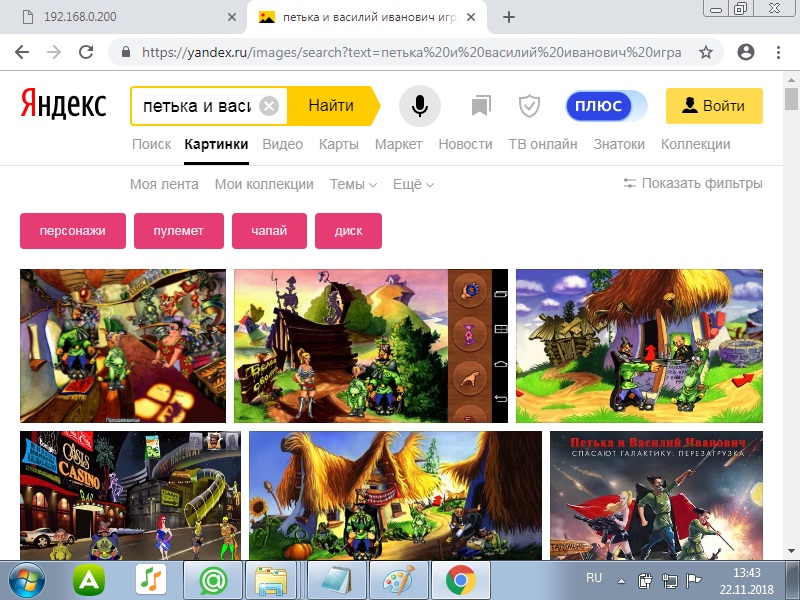Viewport: 800px width, 600px height.
Task: Open the Notepad taskbar icon
Action: point(337,581)
